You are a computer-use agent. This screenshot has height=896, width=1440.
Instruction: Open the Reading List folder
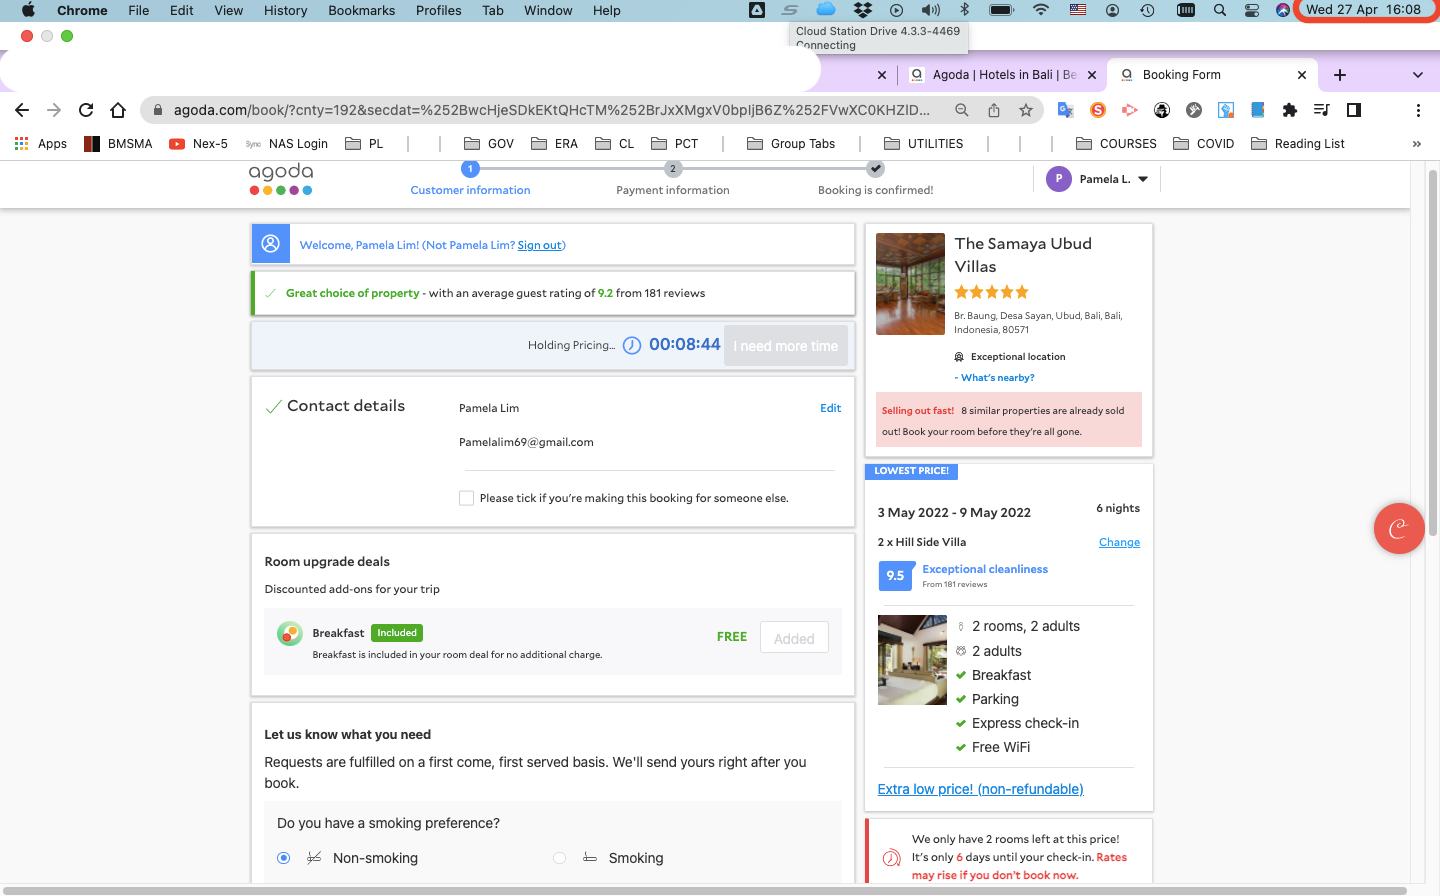[1298, 144]
